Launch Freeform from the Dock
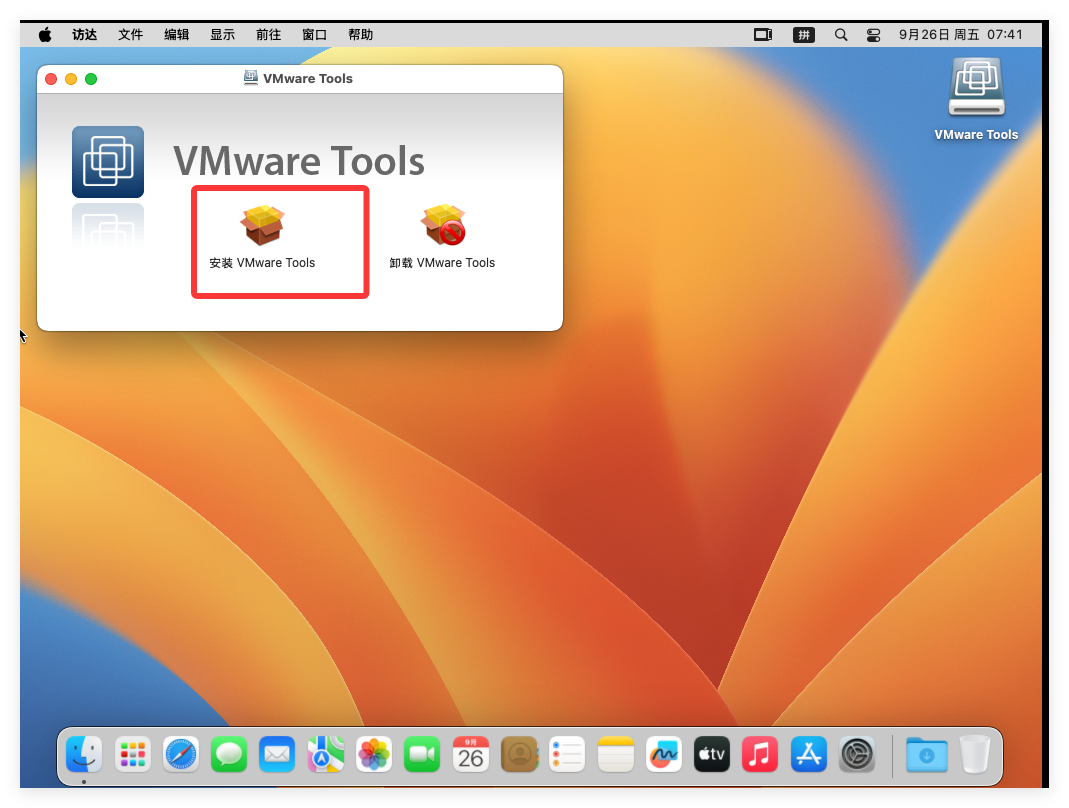 (663, 754)
